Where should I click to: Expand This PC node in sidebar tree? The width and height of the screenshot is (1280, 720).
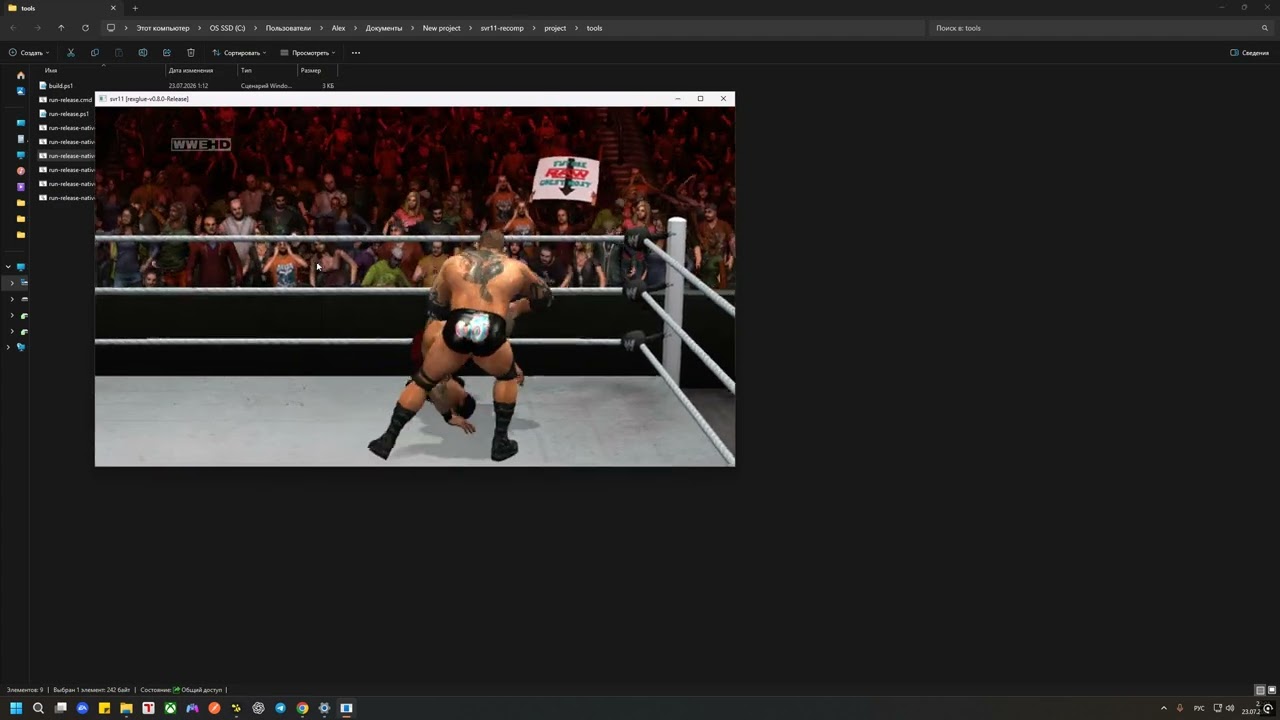[x=8, y=267]
